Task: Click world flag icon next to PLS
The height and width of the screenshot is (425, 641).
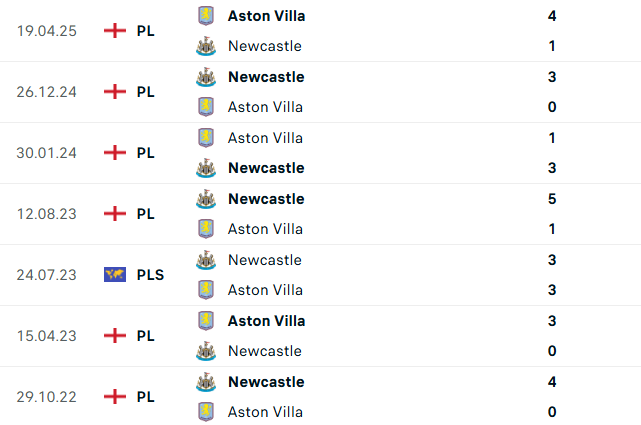Action: click(115, 275)
